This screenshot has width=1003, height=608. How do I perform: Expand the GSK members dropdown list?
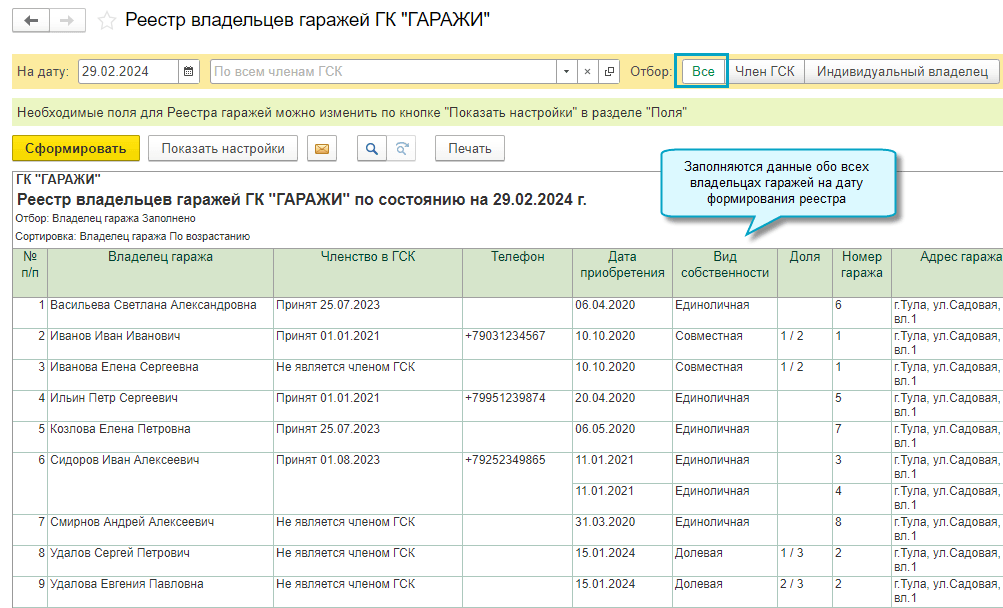coord(566,72)
